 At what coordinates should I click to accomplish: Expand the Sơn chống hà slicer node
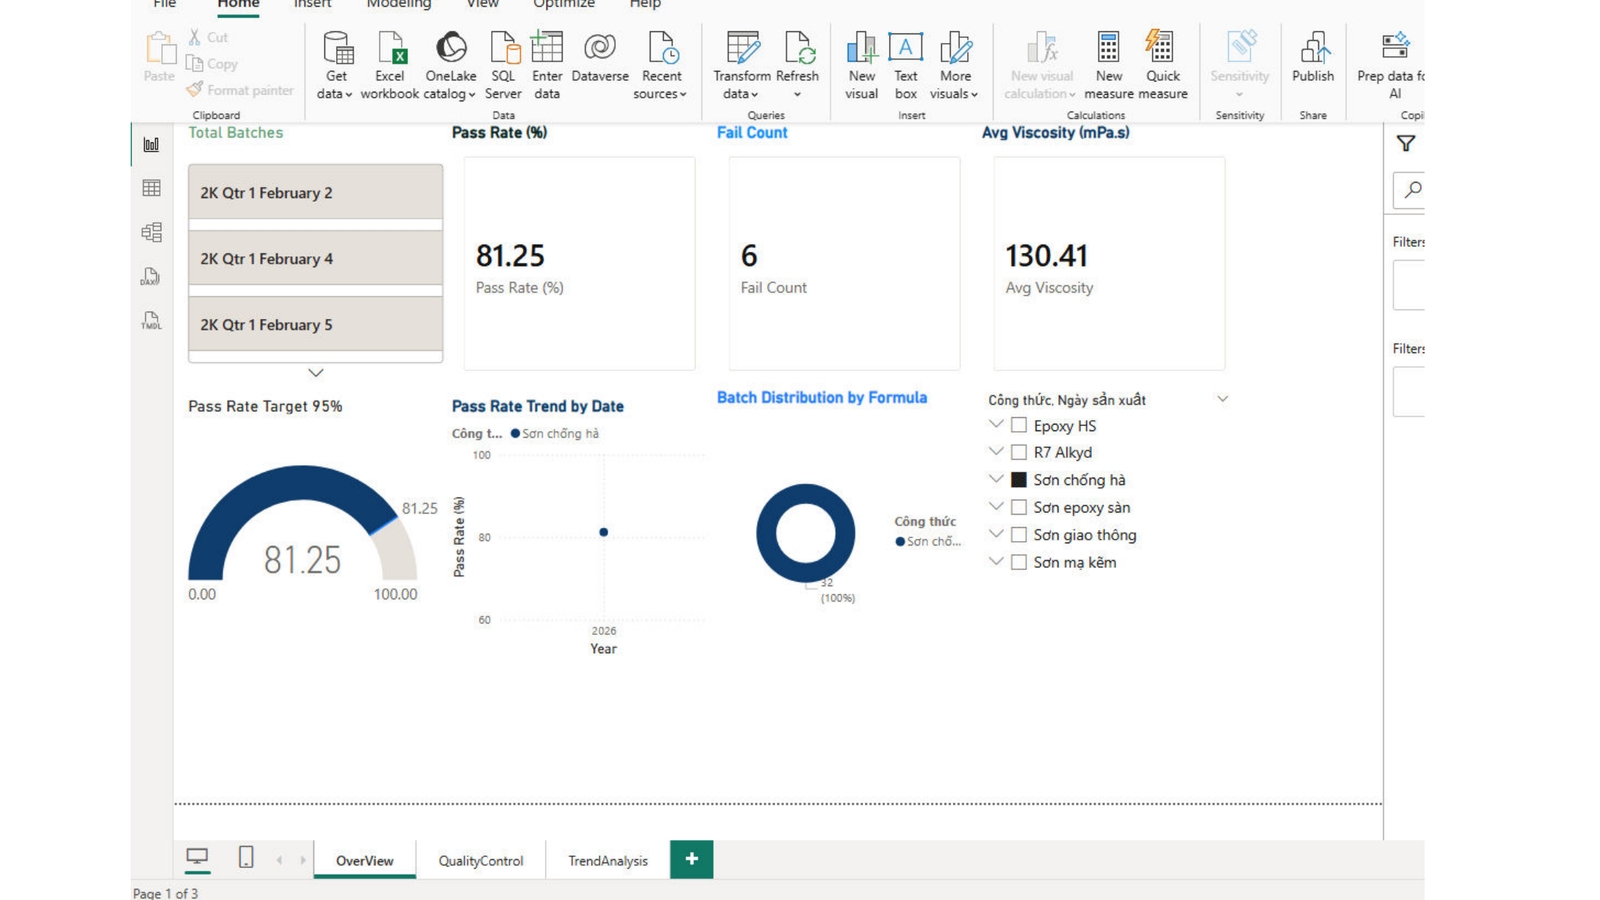pyautogui.click(x=996, y=479)
